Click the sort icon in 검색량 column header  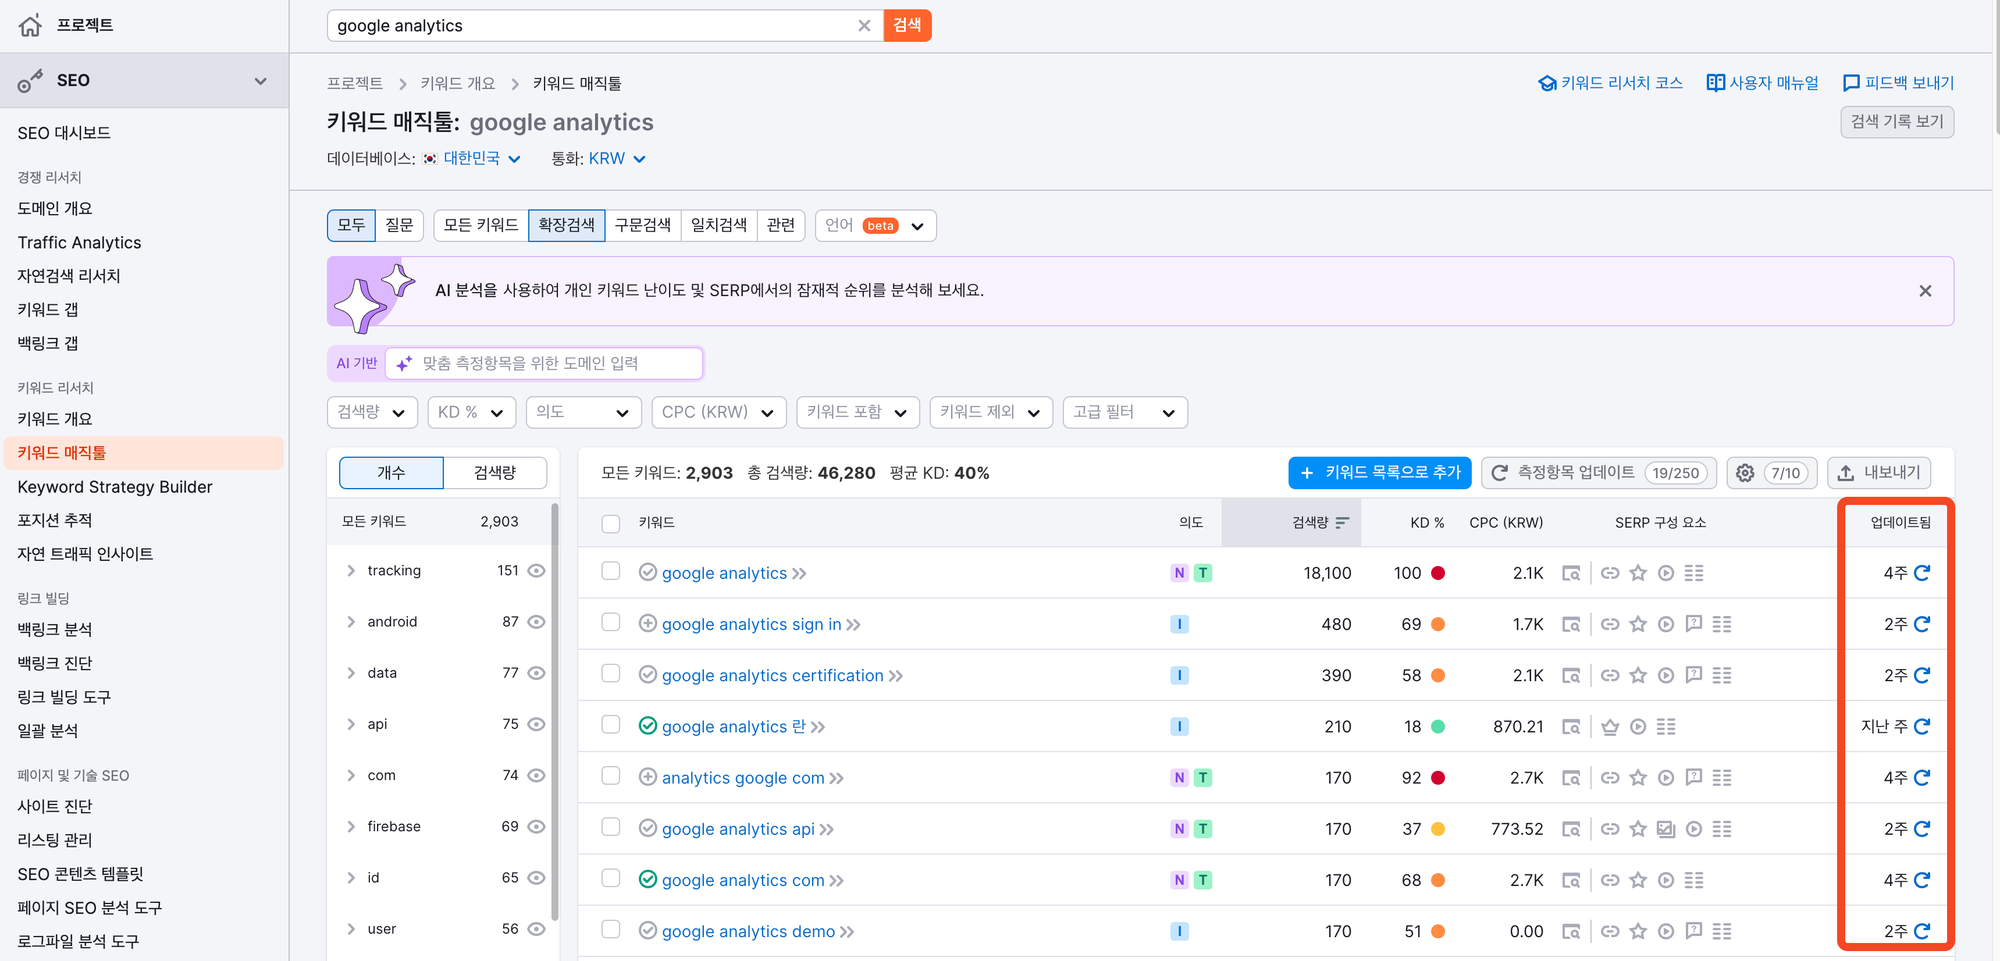tap(1342, 523)
